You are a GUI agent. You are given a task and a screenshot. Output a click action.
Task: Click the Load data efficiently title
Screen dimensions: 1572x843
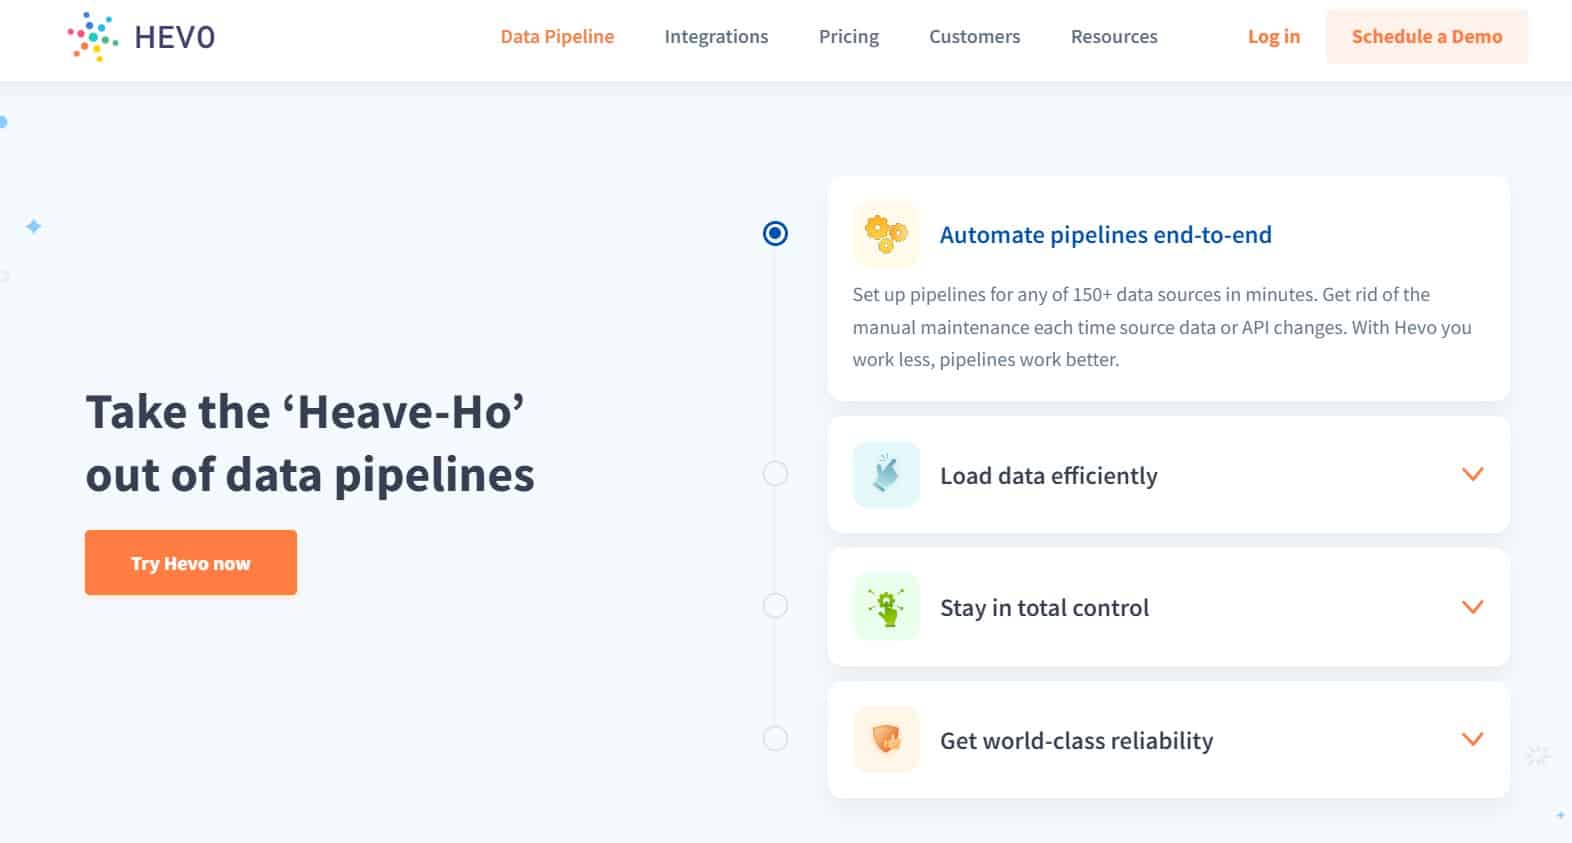click(1049, 476)
